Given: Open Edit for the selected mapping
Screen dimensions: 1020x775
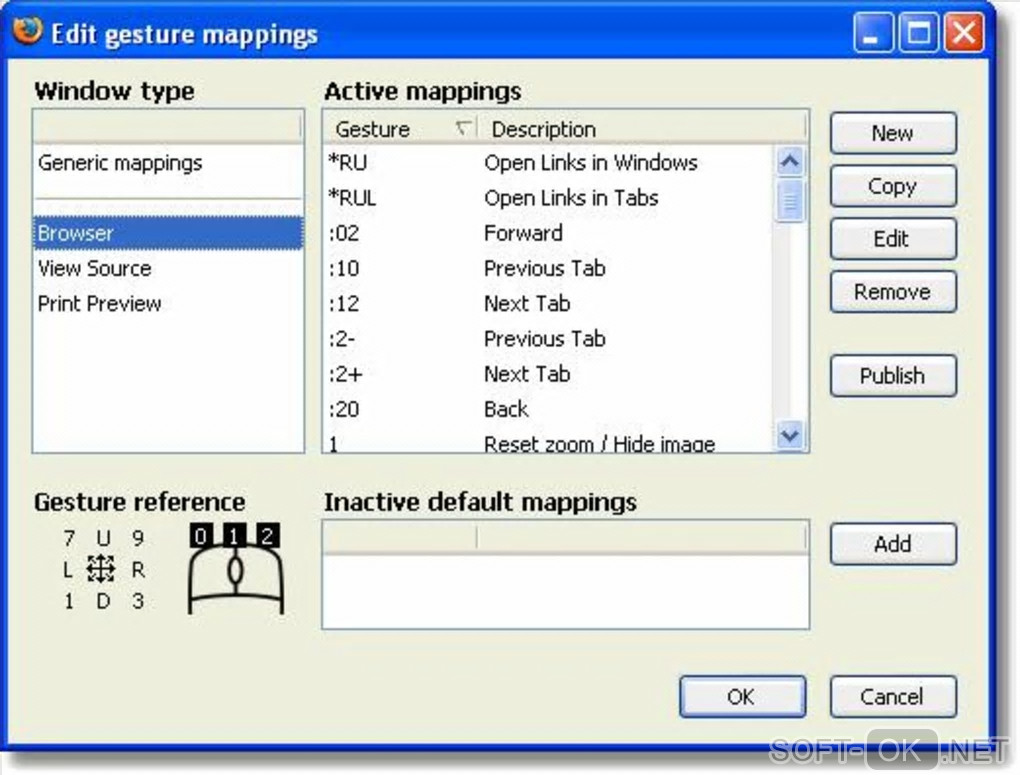Looking at the screenshot, I should coord(893,239).
